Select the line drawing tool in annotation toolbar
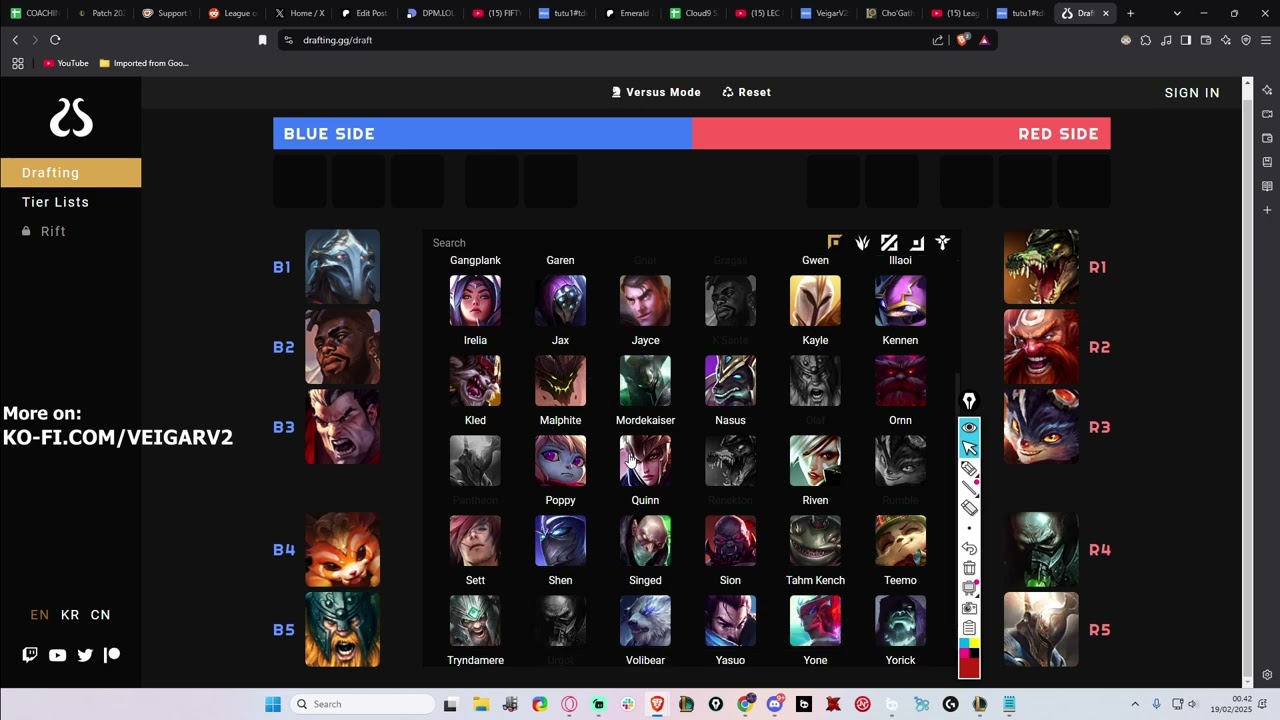1280x720 pixels. pyautogui.click(x=969, y=488)
